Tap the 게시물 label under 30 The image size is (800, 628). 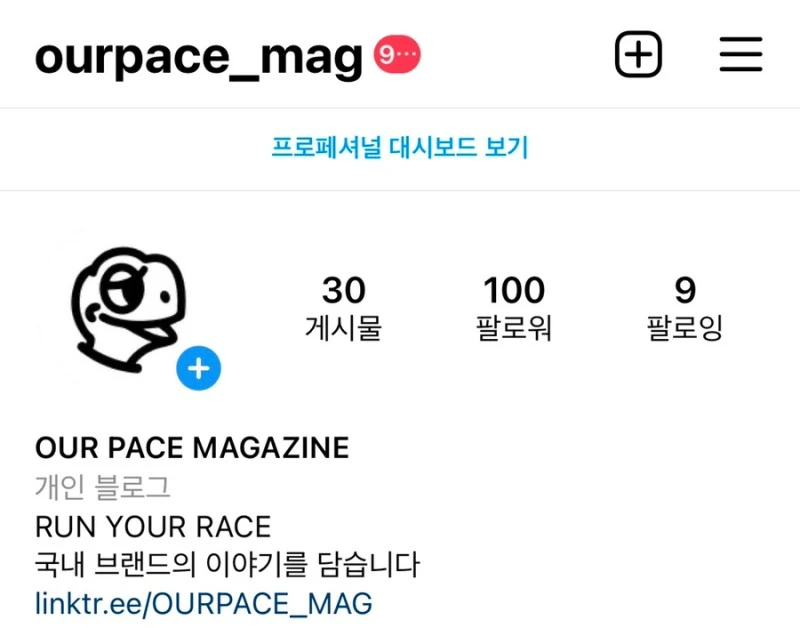[x=343, y=328]
